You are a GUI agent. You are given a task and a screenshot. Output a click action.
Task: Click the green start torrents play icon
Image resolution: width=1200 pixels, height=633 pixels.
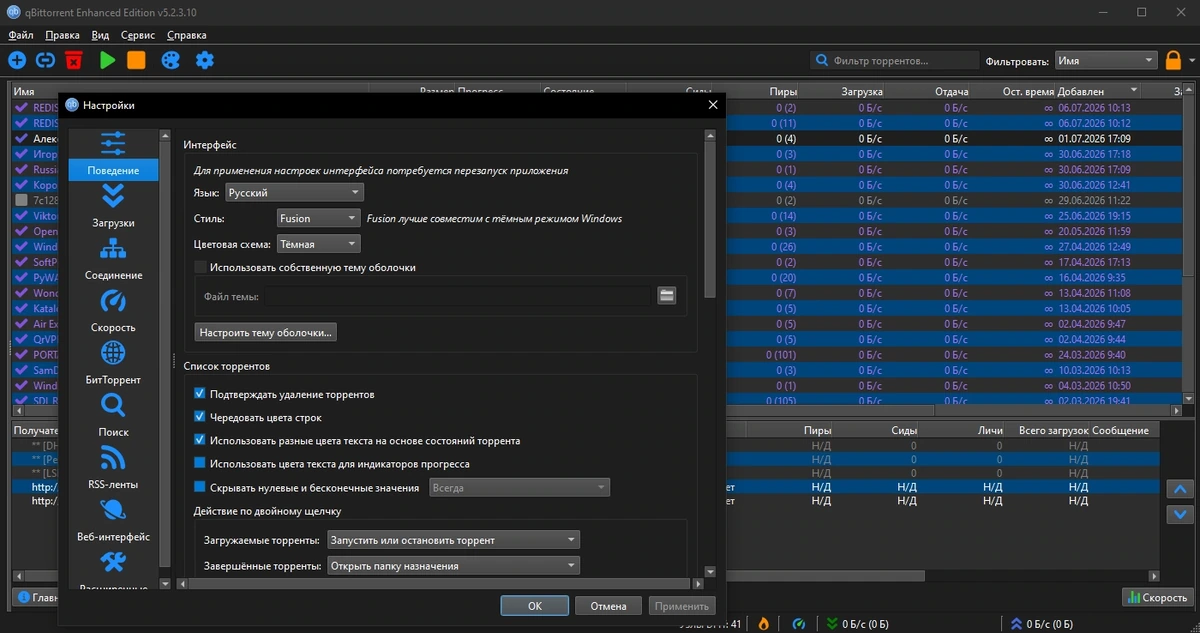pos(108,60)
